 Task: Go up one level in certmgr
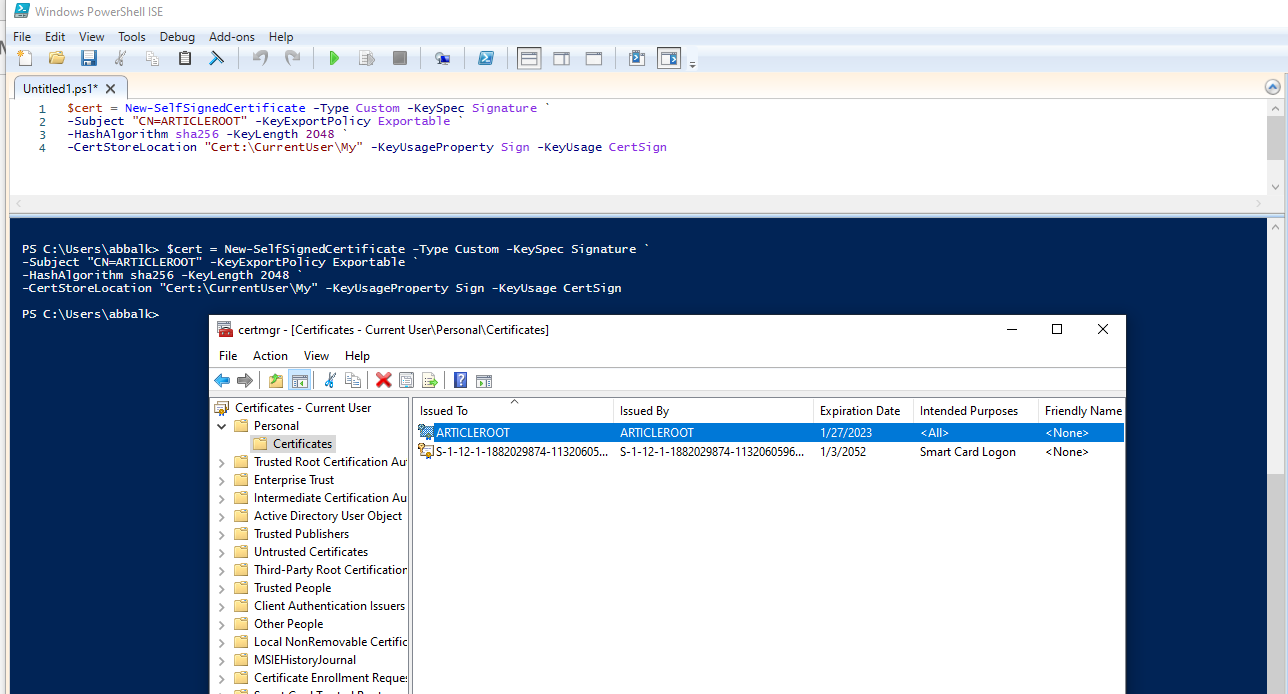point(276,380)
